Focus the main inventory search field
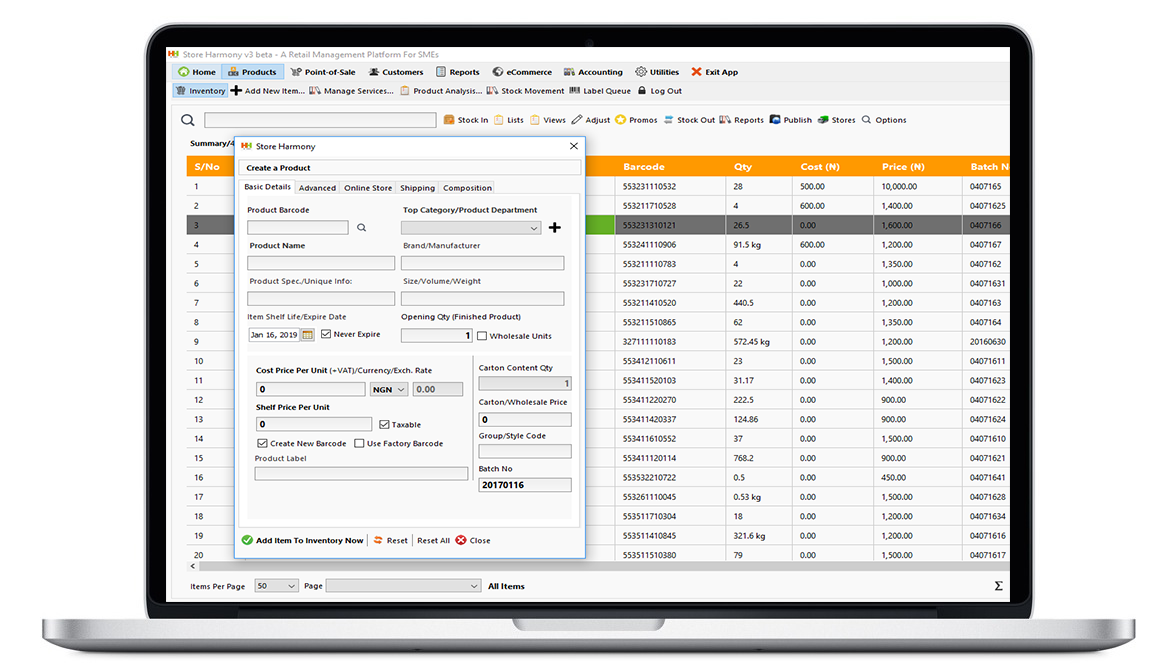The image size is (1171, 666). coord(320,120)
